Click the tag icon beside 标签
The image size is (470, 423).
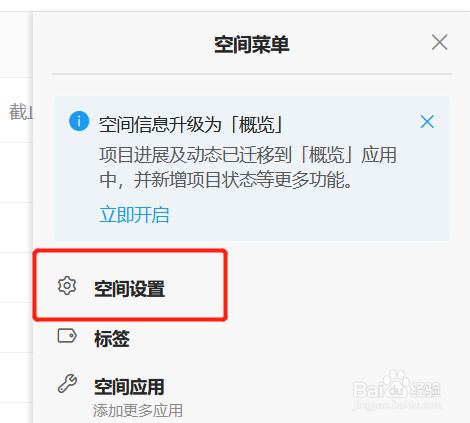pos(67,336)
